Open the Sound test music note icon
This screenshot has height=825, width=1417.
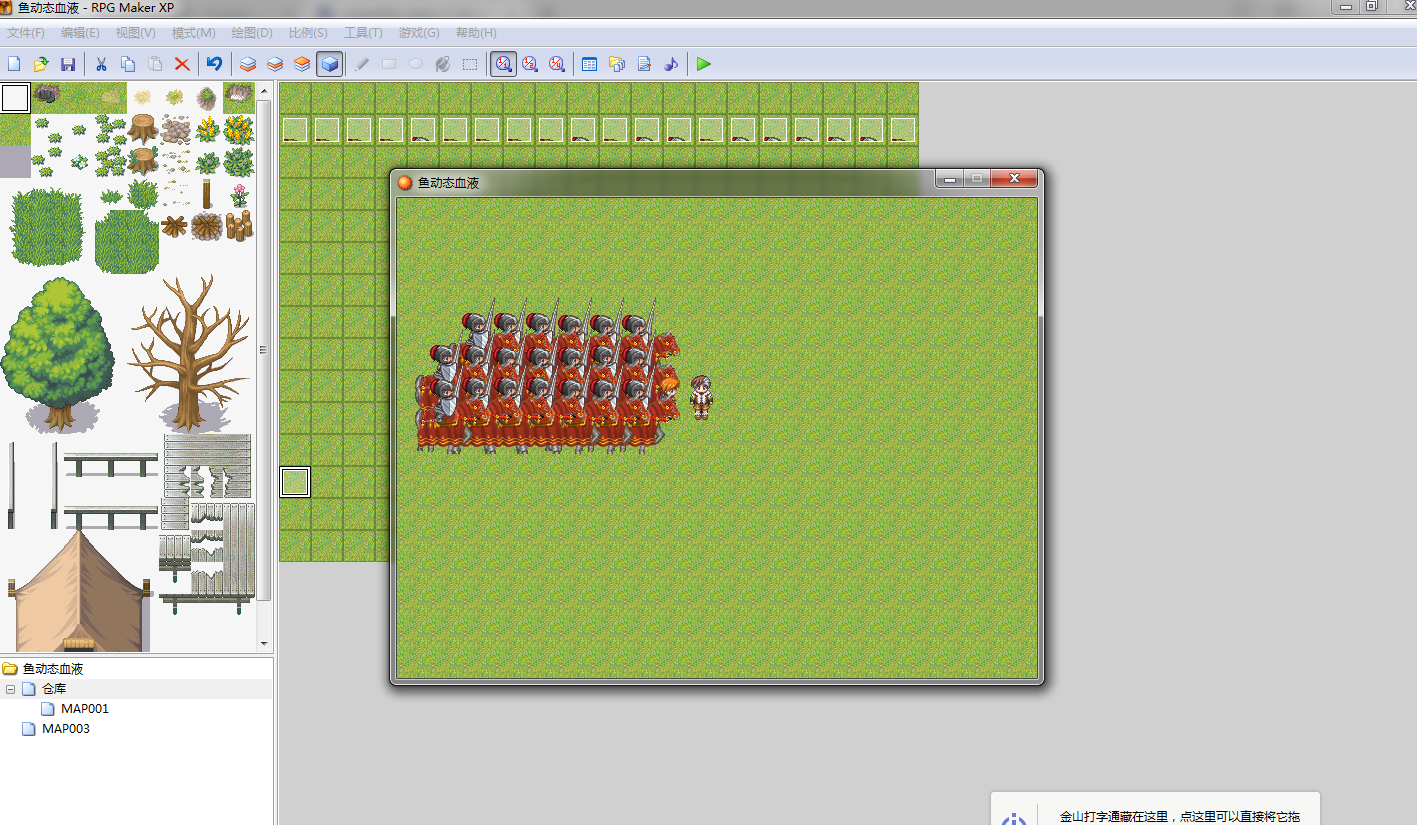(x=671, y=64)
